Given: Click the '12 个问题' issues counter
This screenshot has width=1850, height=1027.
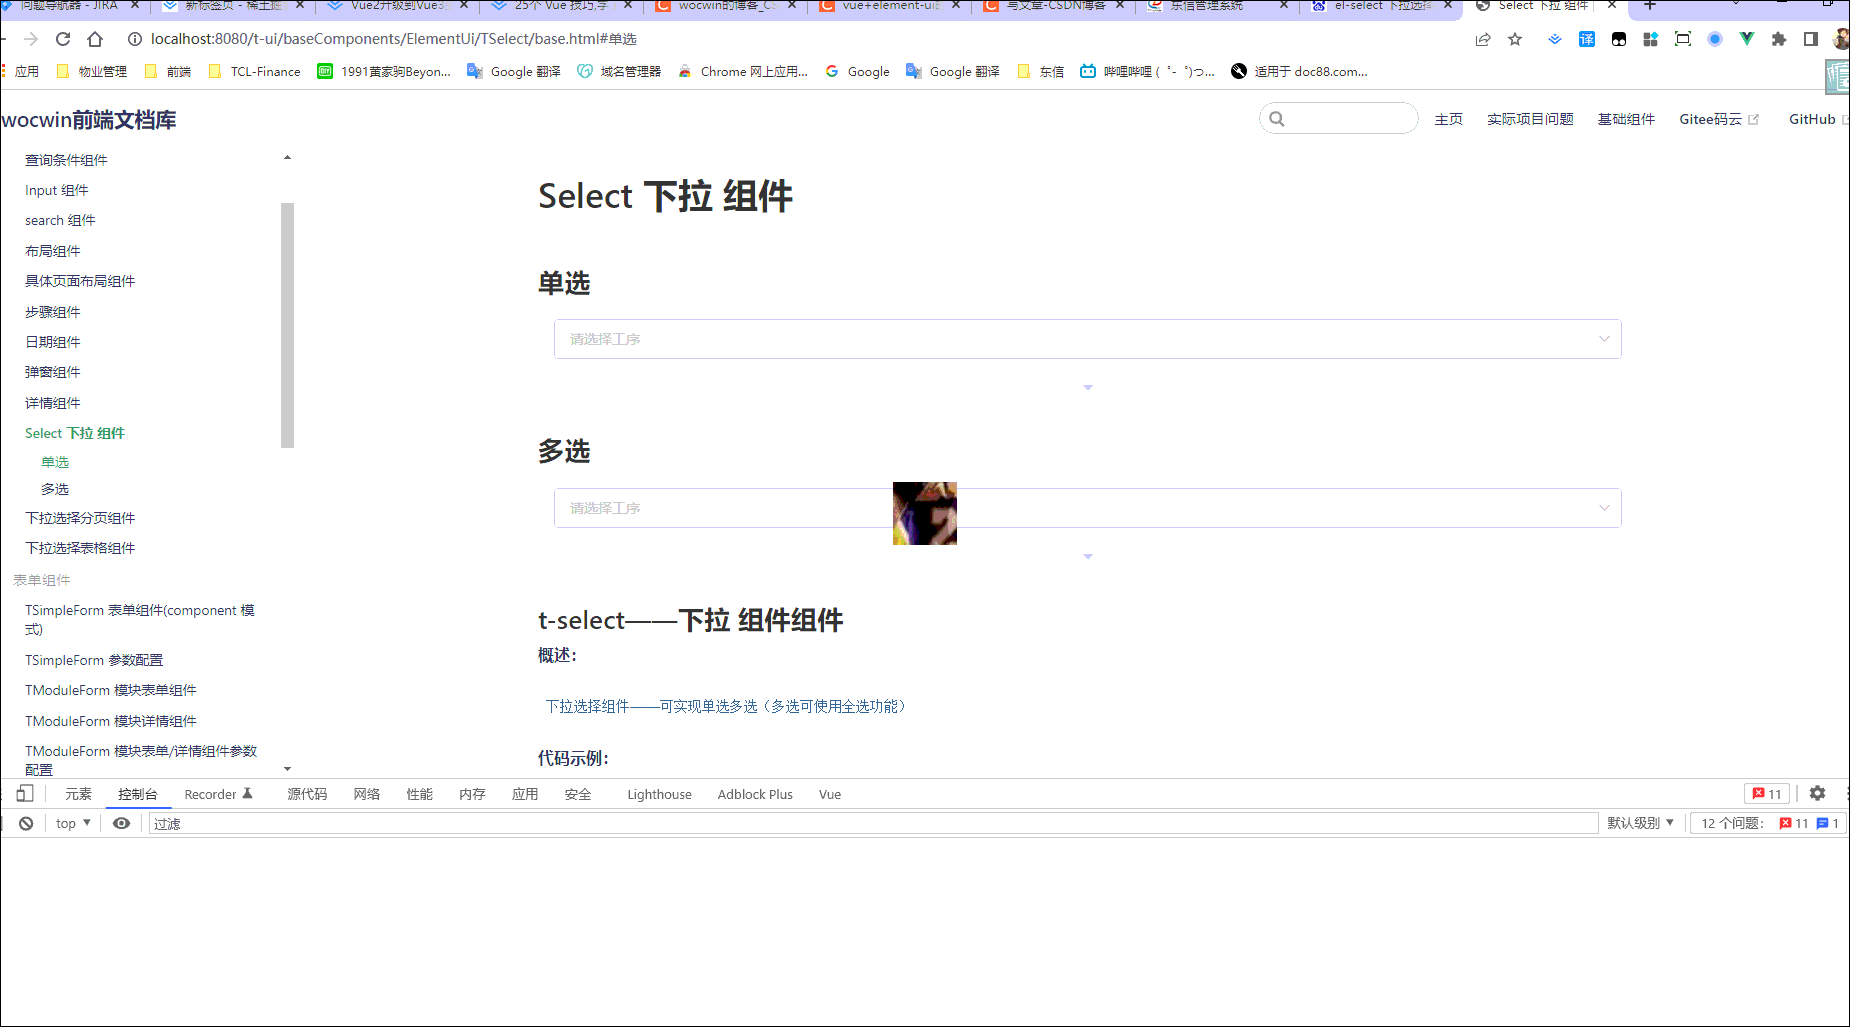Looking at the screenshot, I should 1766,823.
